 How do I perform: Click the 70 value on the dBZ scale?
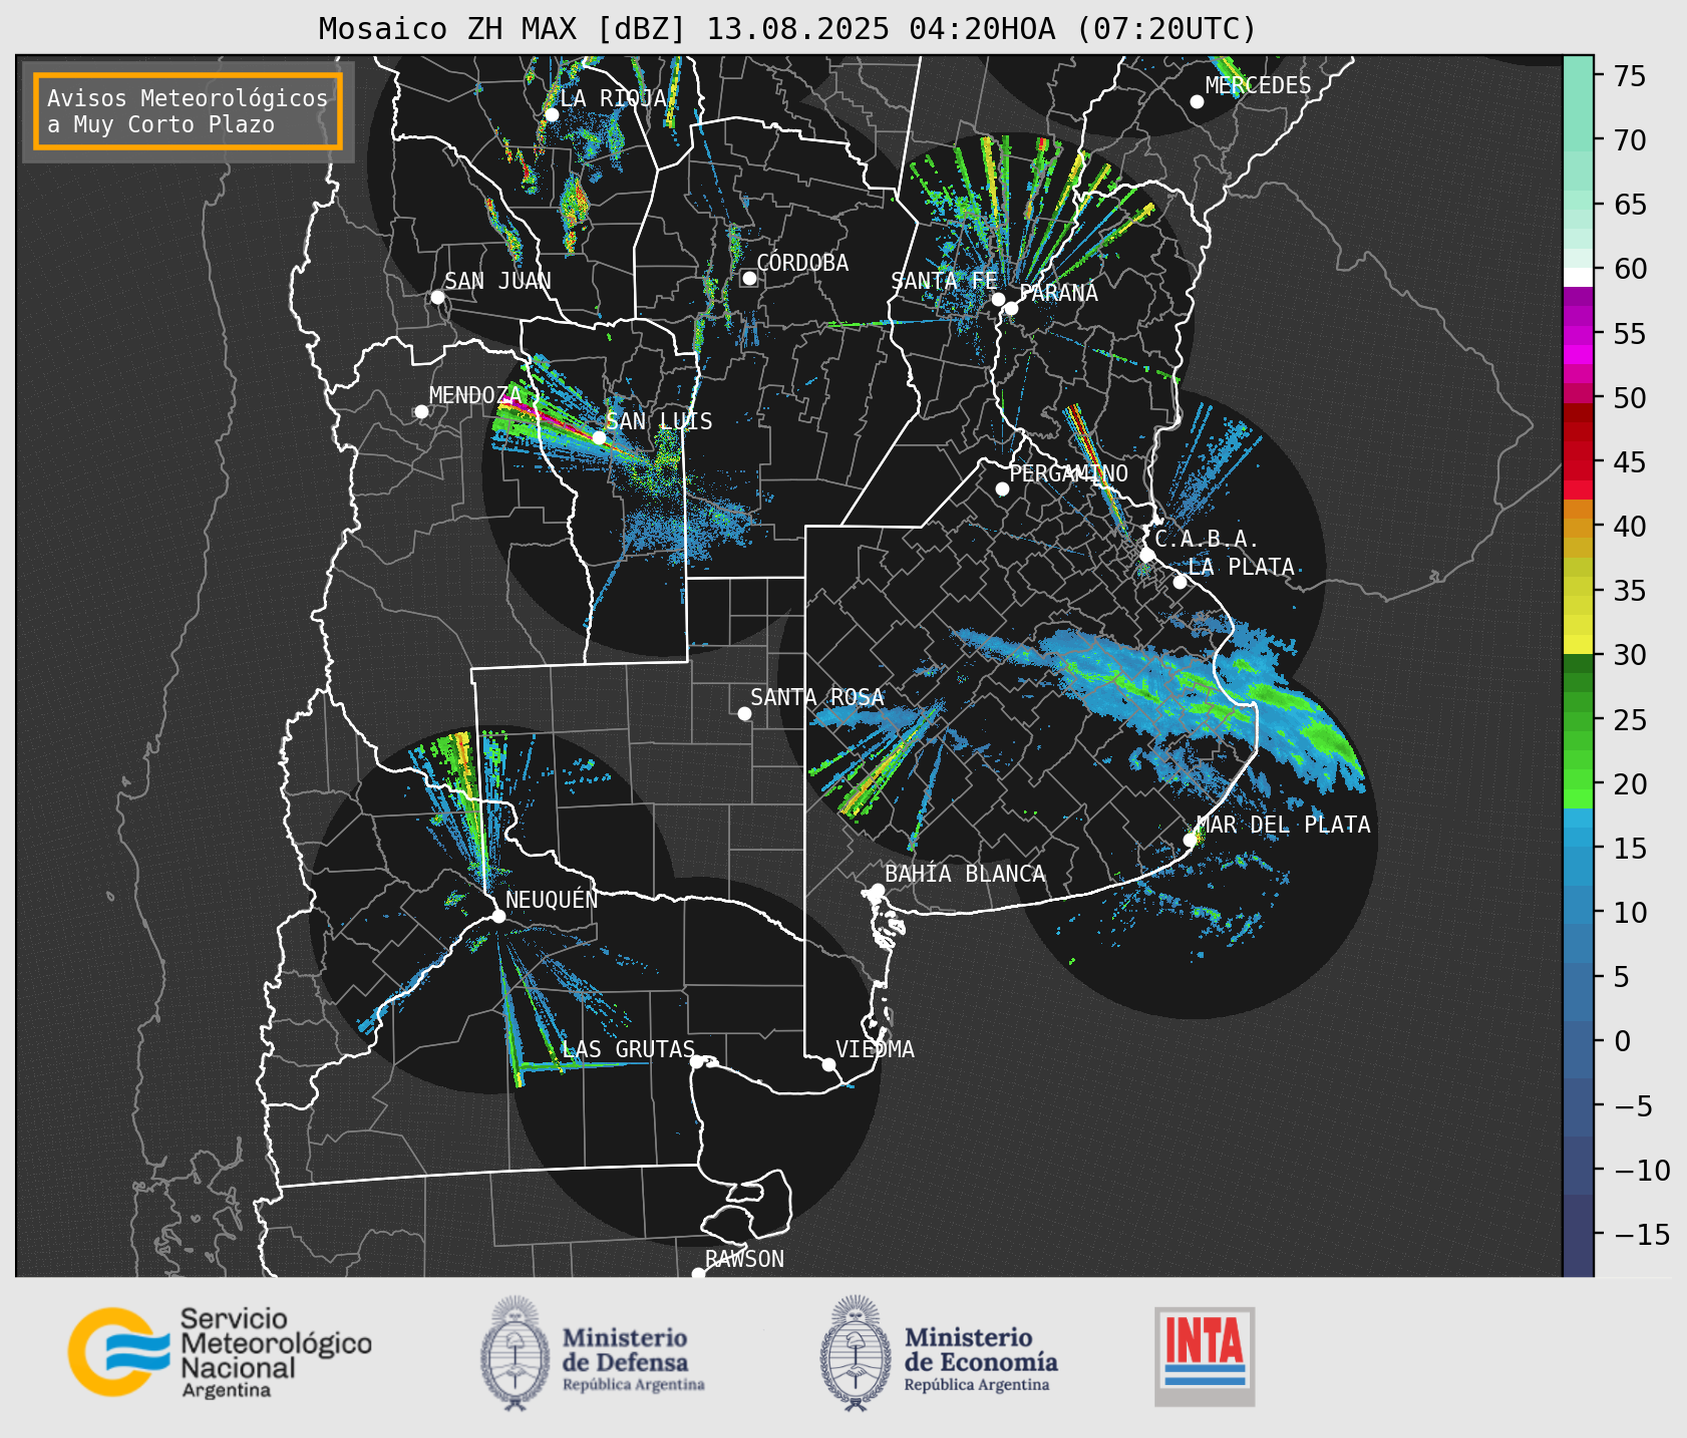point(1630,140)
